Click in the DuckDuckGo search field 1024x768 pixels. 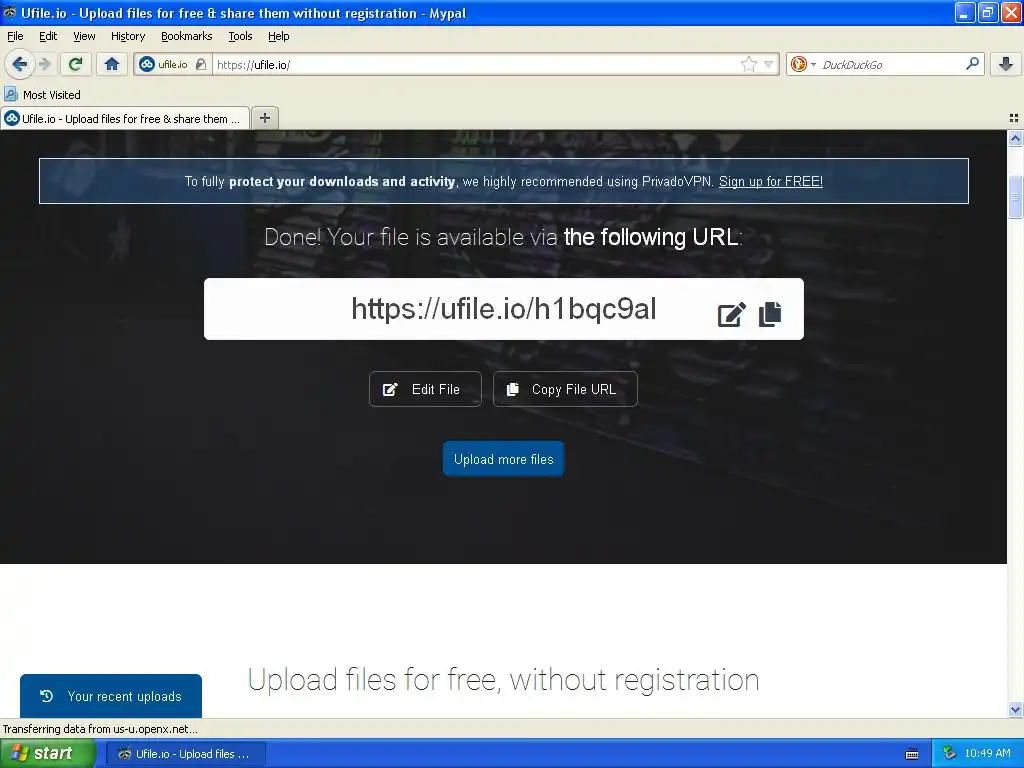pyautogui.click(x=891, y=64)
